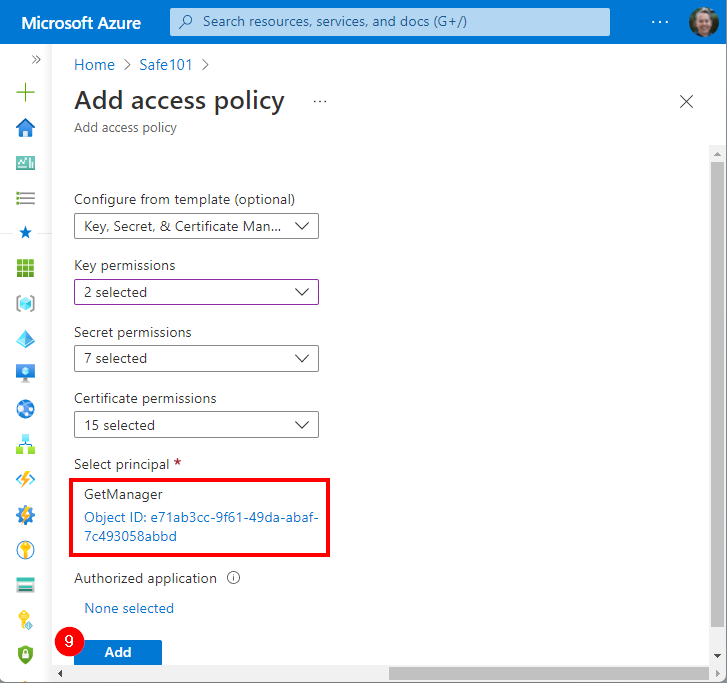This screenshot has height=683, width=727.
Task: Open All services list icon in sidebar
Action: pos(26,198)
